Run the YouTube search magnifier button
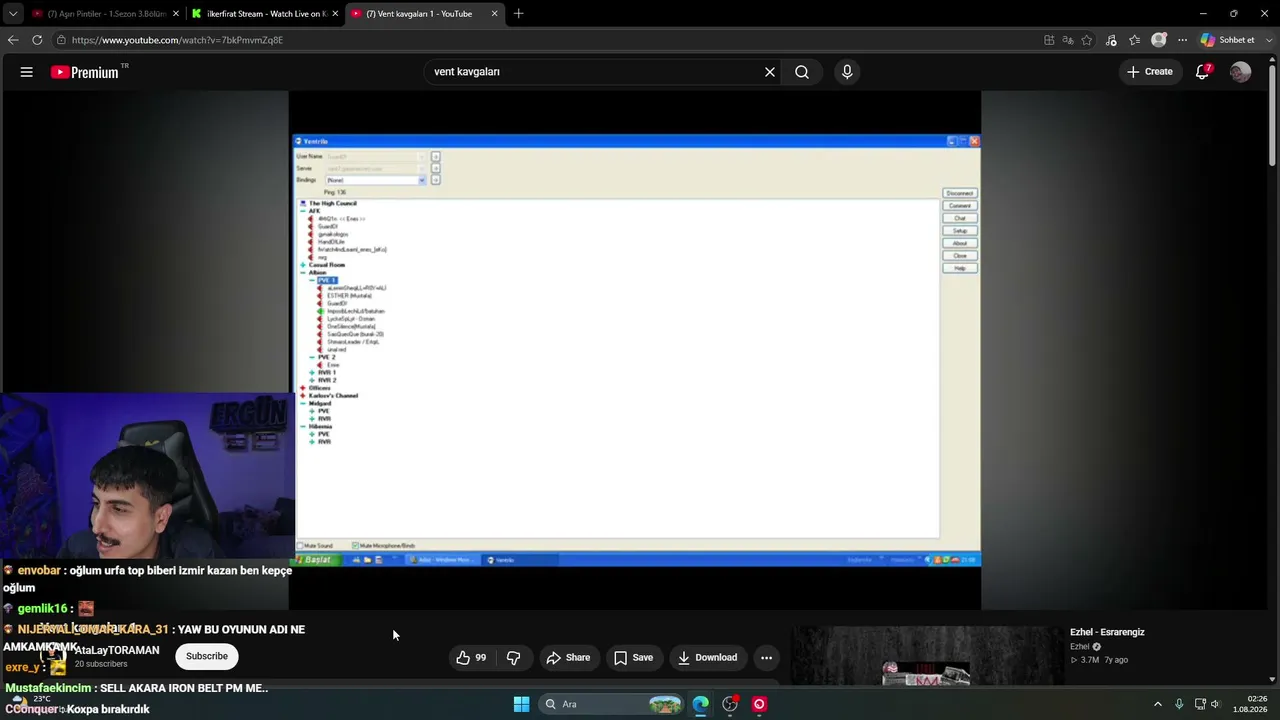Screen dimensions: 1280x720 [802, 72]
